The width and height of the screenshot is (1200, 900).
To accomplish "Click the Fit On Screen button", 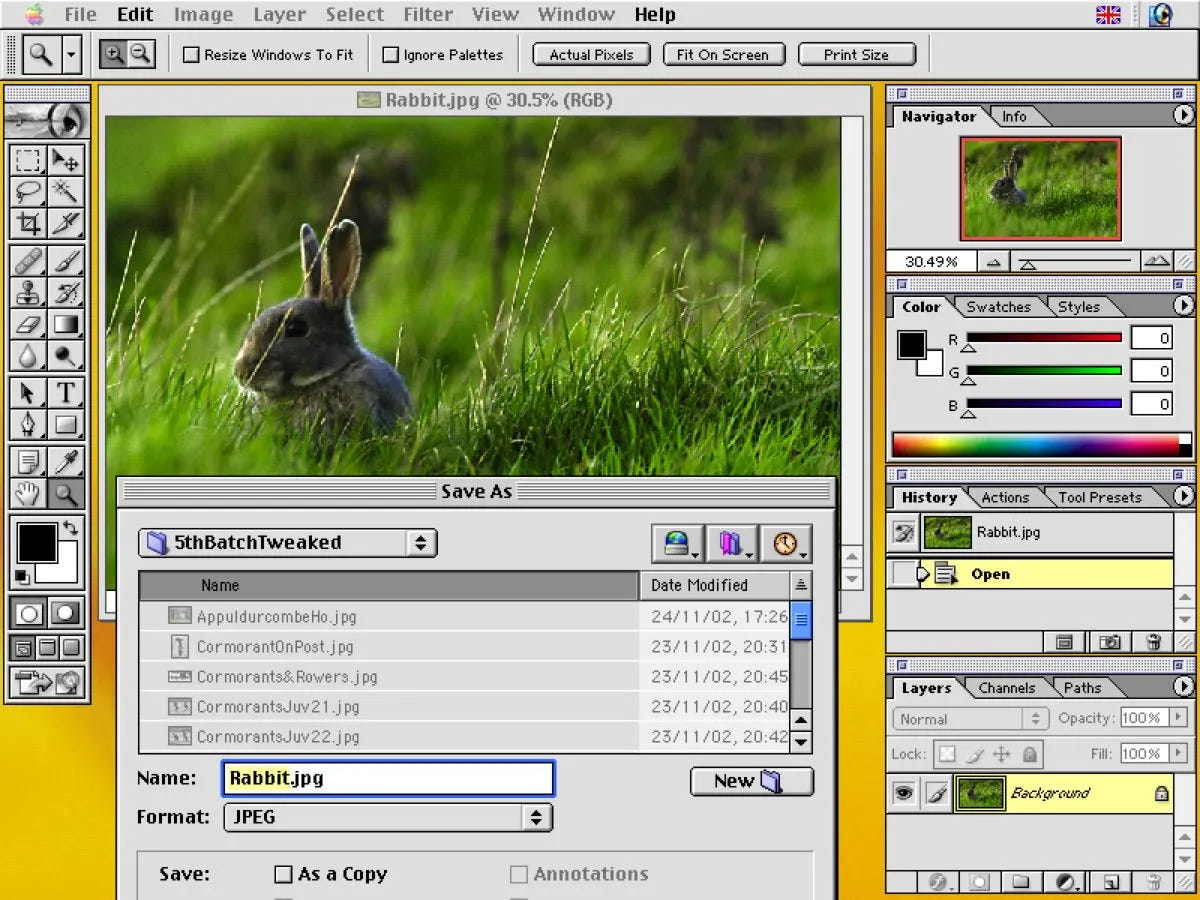I will (723, 55).
